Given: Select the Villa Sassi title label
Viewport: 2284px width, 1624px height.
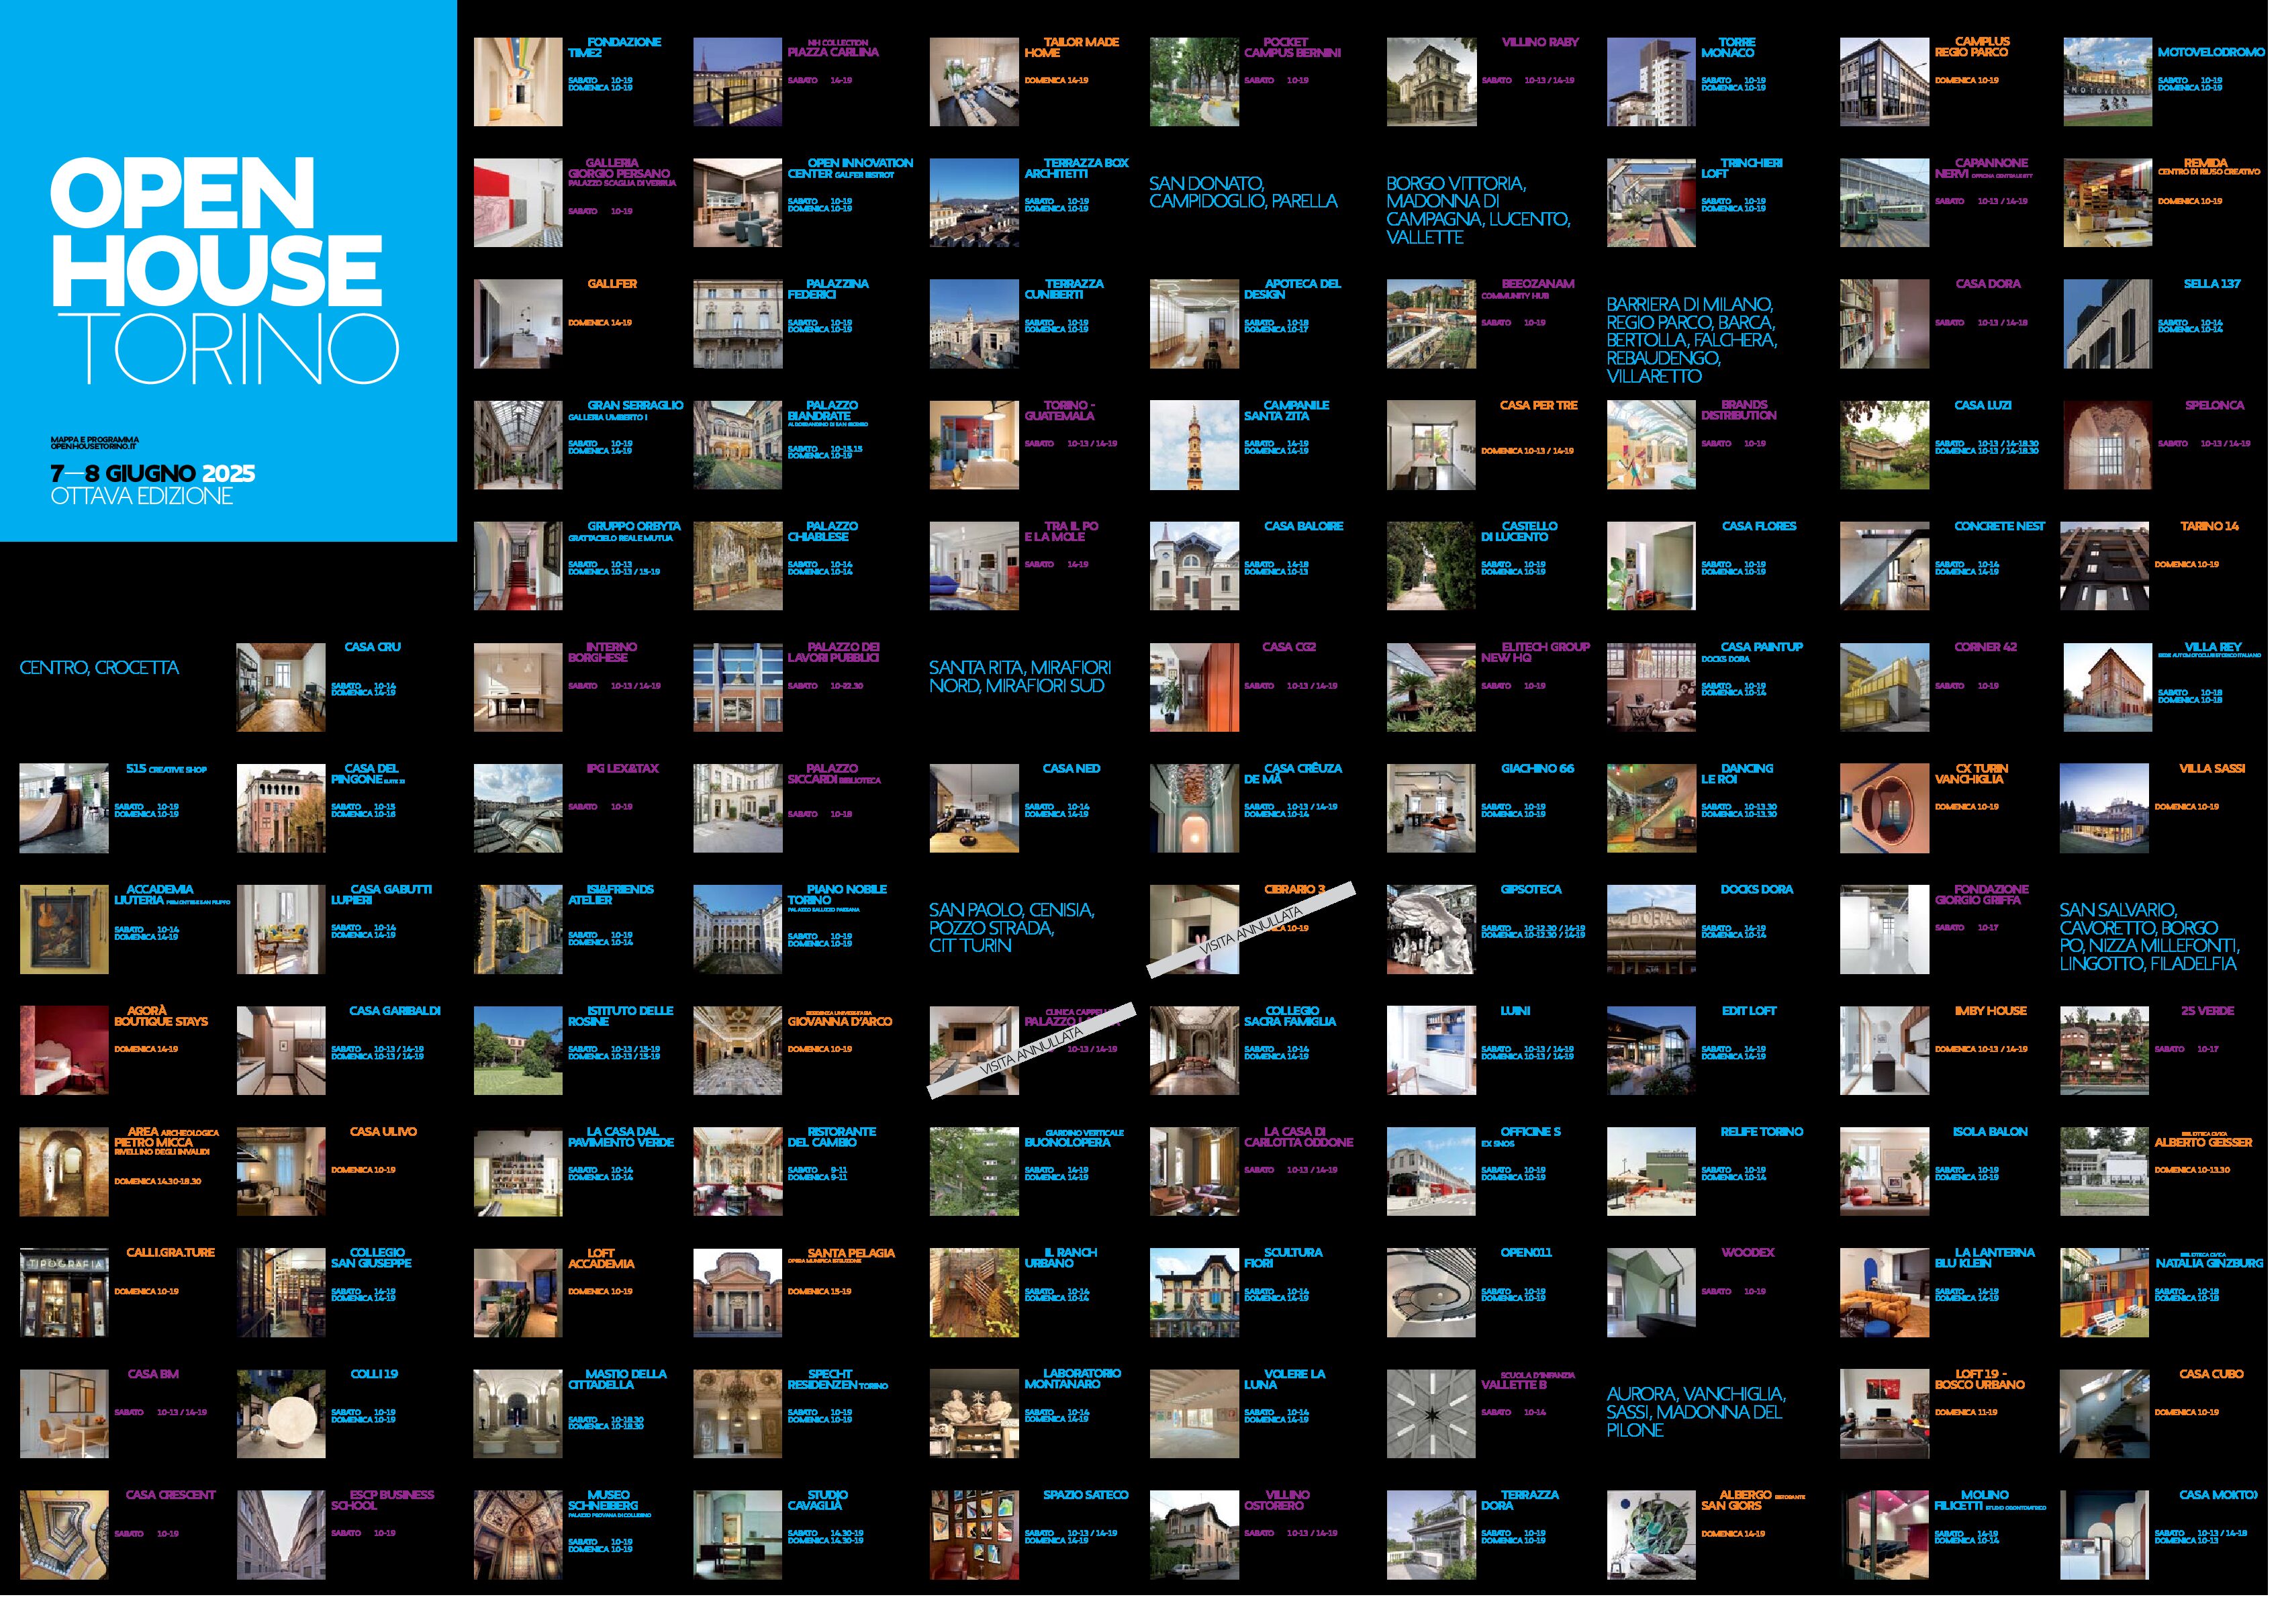Looking at the screenshot, I should click(2212, 769).
